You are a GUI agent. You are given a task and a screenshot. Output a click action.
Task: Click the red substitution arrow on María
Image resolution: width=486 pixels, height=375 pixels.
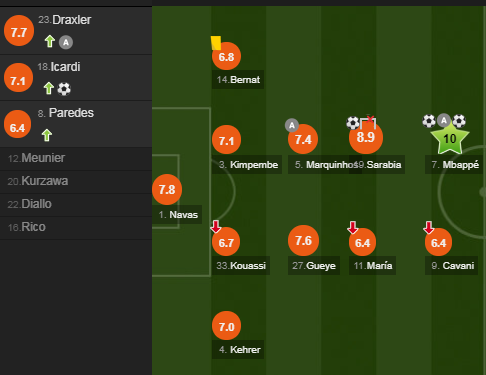pos(353,228)
